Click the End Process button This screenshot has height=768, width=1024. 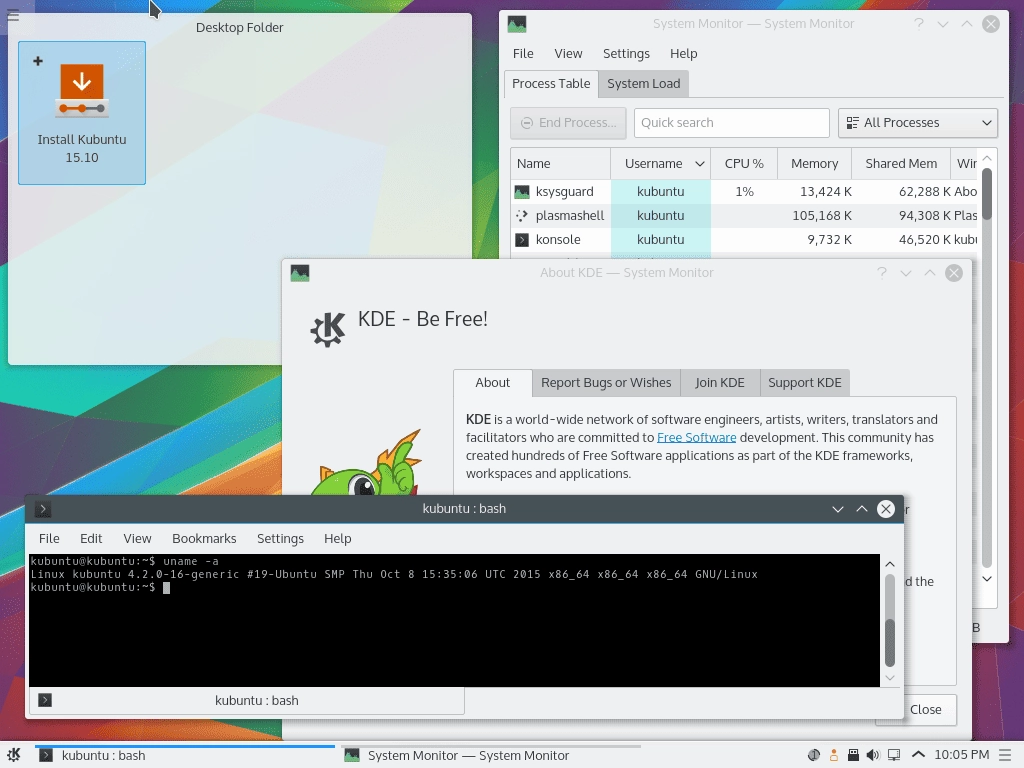(568, 123)
